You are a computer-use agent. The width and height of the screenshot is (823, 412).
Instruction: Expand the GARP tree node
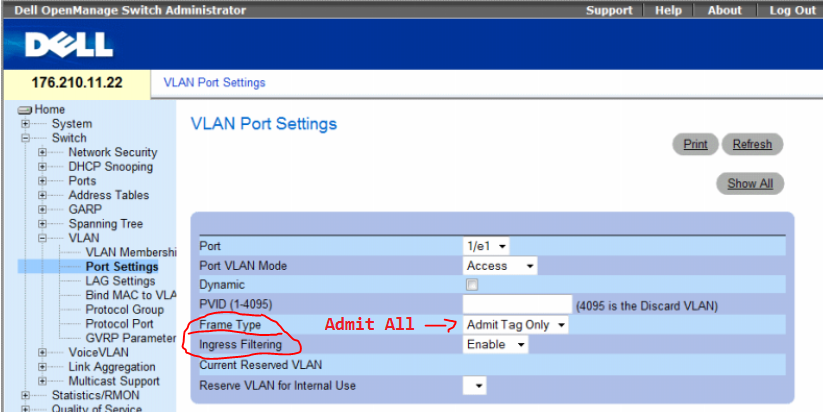tap(42, 209)
